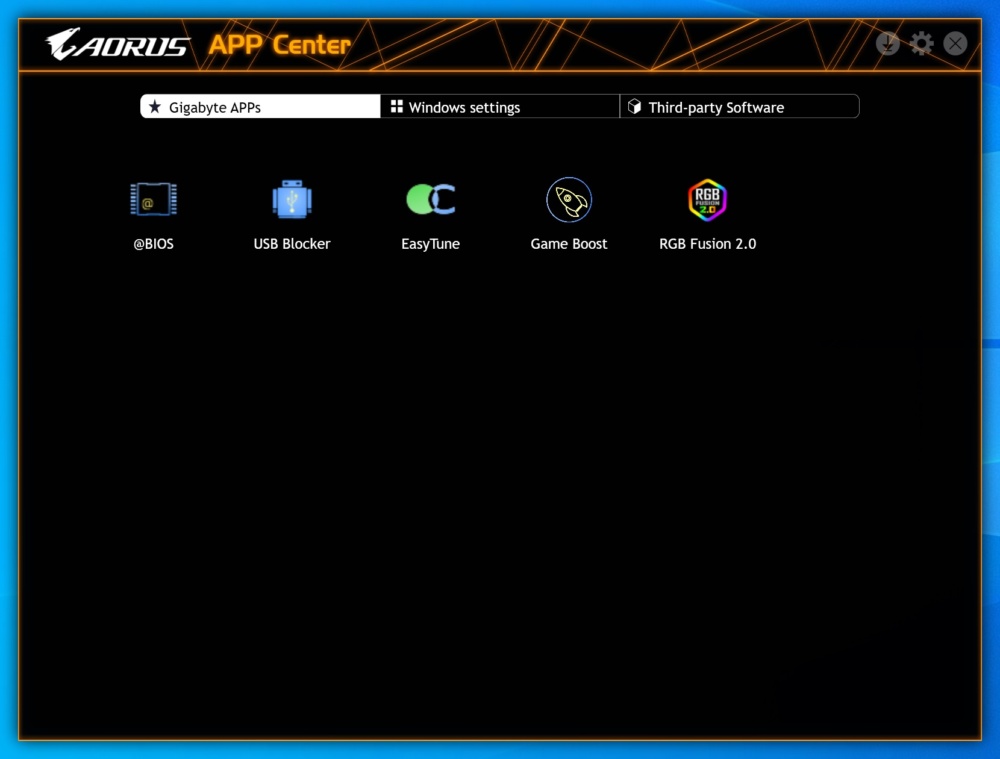Click the star icon on Gigabyte APPs

coord(154,107)
